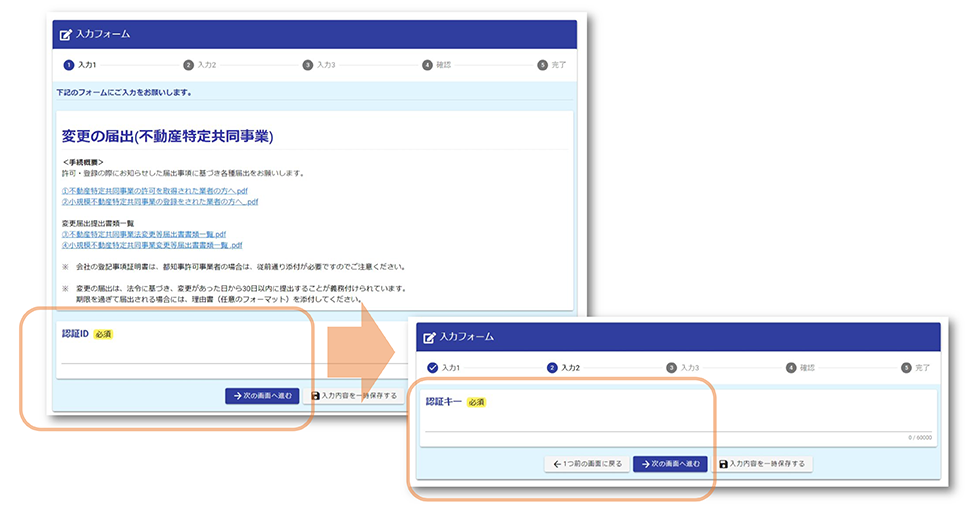Select step 入力3 in the 認証ID form
The height and width of the screenshot is (509, 977).
click(x=319, y=65)
